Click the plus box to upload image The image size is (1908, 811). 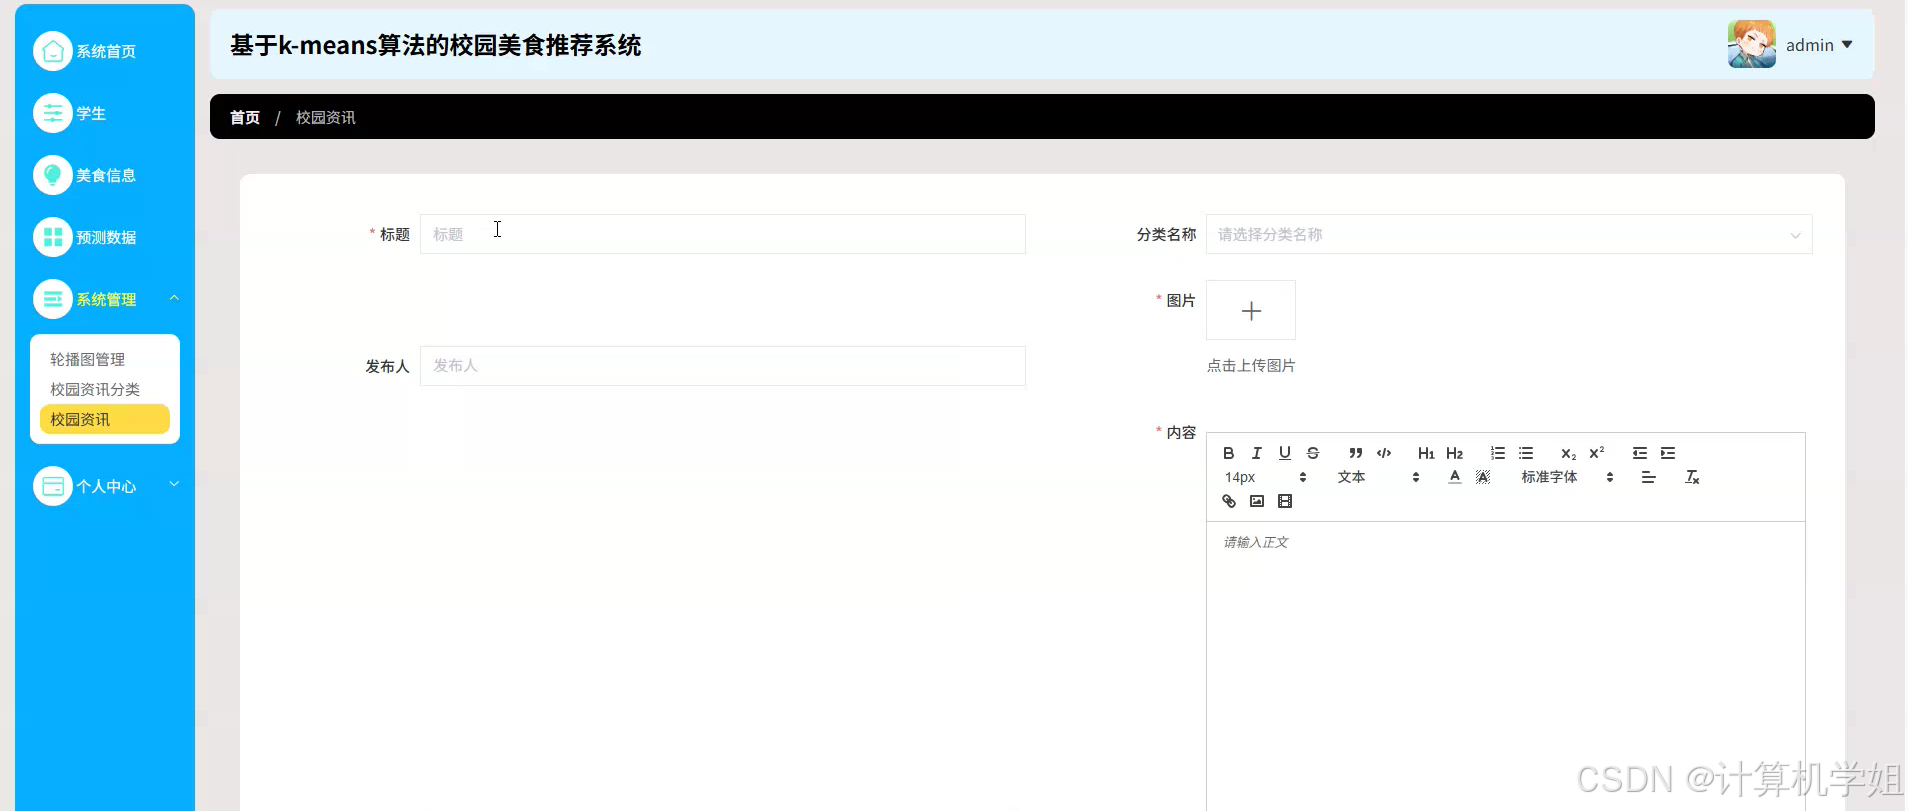tap(1251, 310)
